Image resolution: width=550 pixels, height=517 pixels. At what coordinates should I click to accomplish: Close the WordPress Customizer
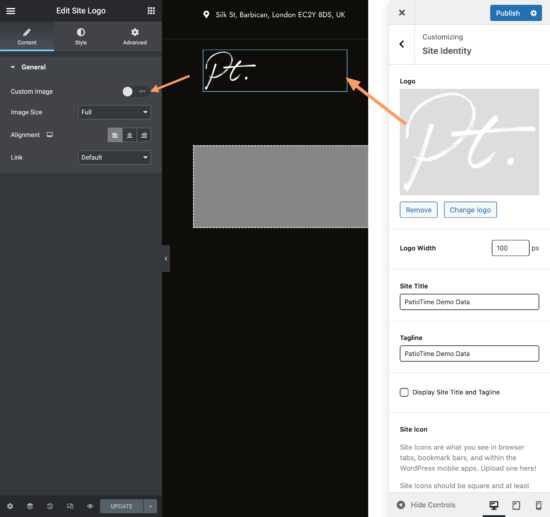(x=402, y=13)
